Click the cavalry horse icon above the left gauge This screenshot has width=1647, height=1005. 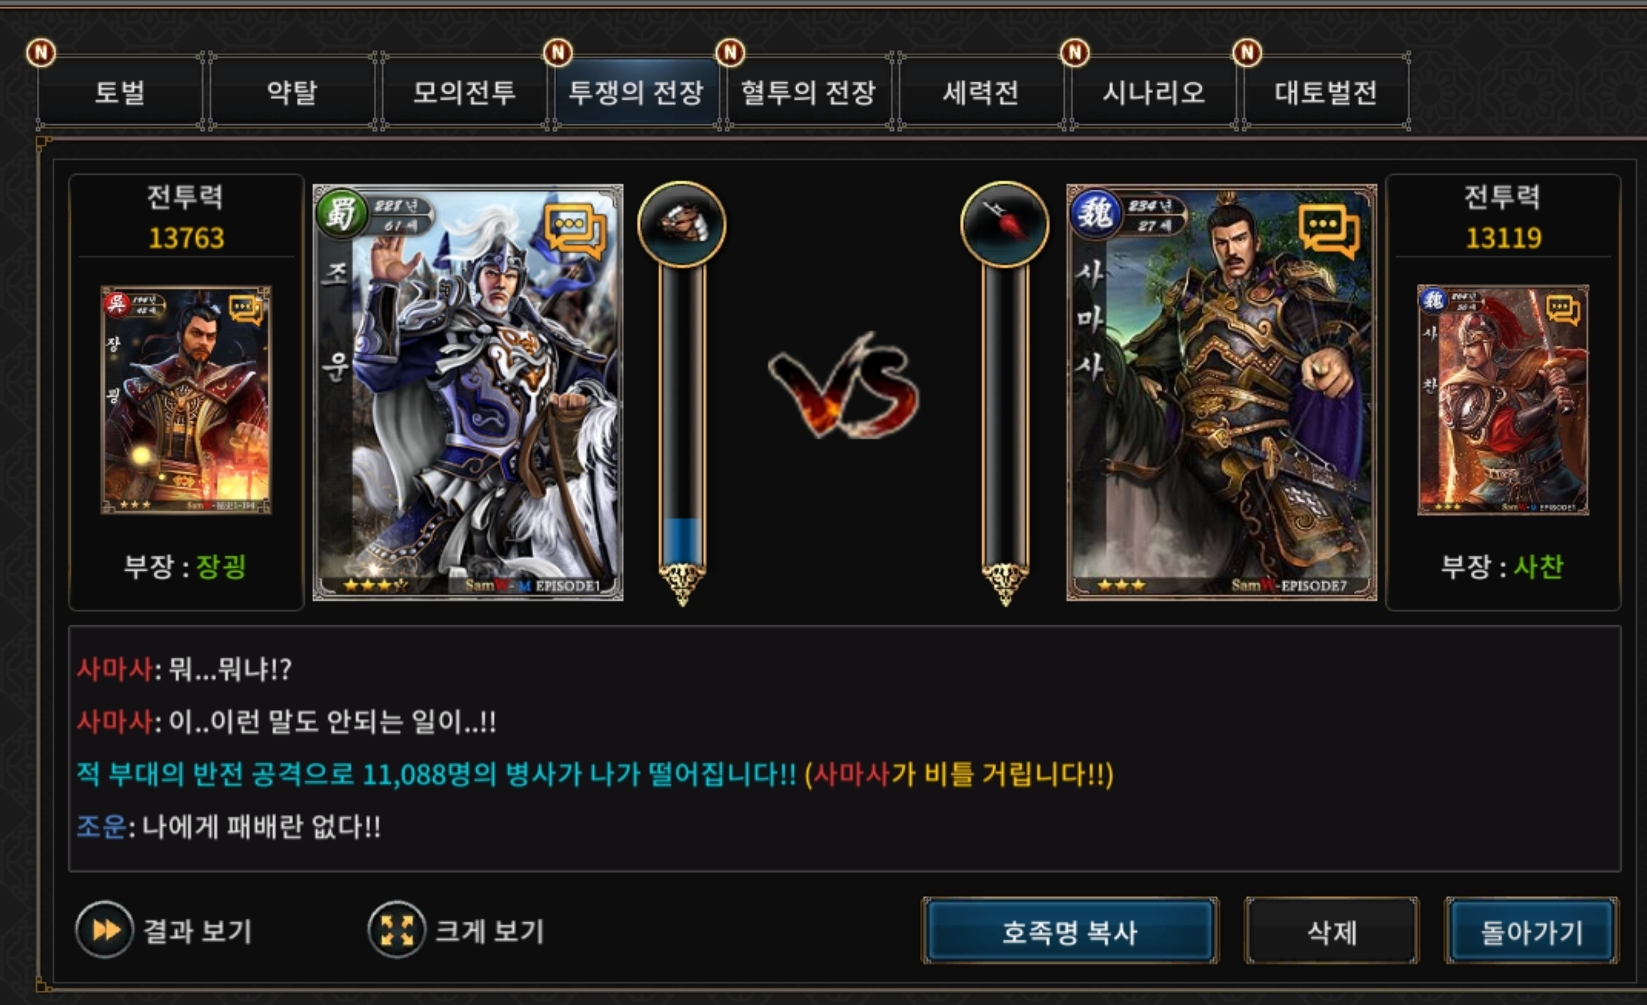tap(682, 224)
